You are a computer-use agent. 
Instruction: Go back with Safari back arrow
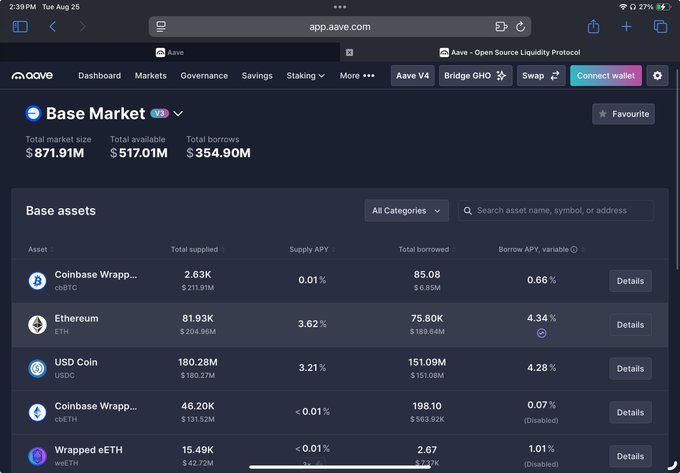click(x=52, y=27)
